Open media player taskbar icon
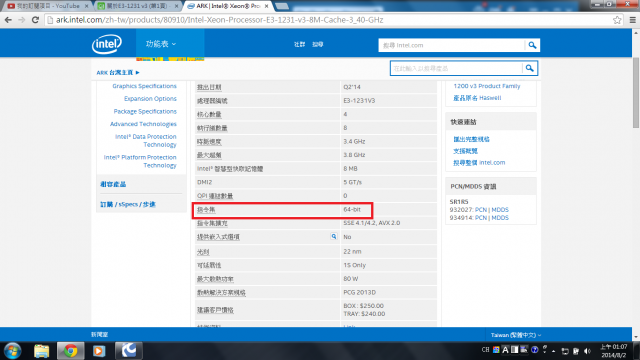This screenshot has width=640, height=360. 99,351
